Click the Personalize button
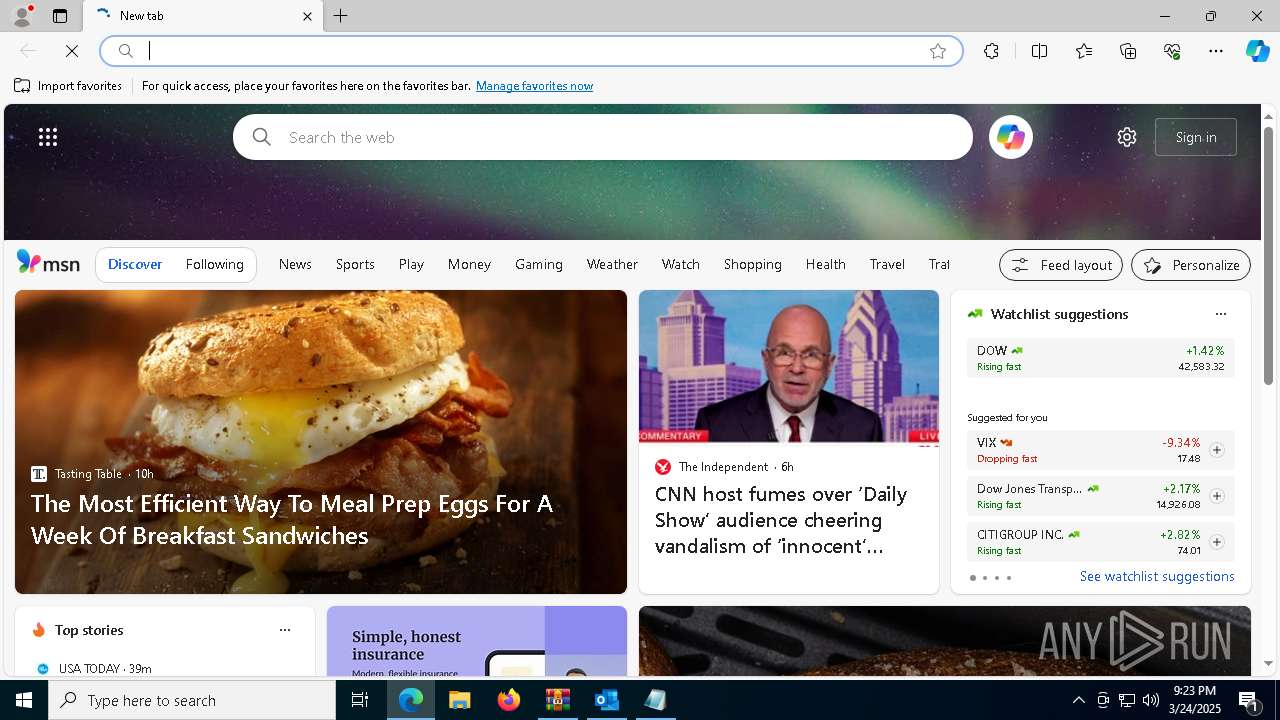 pyautogui.click(x=1191, y=265)
